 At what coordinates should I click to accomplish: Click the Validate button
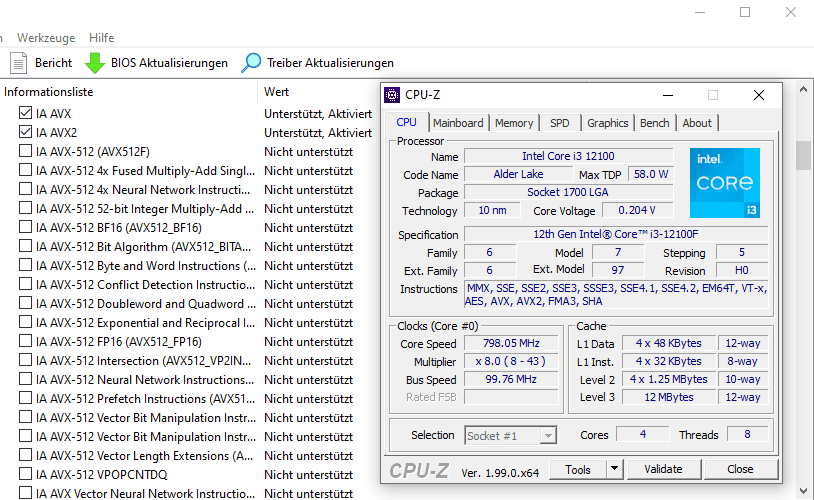pyautogui.click(x=663, y=469)
